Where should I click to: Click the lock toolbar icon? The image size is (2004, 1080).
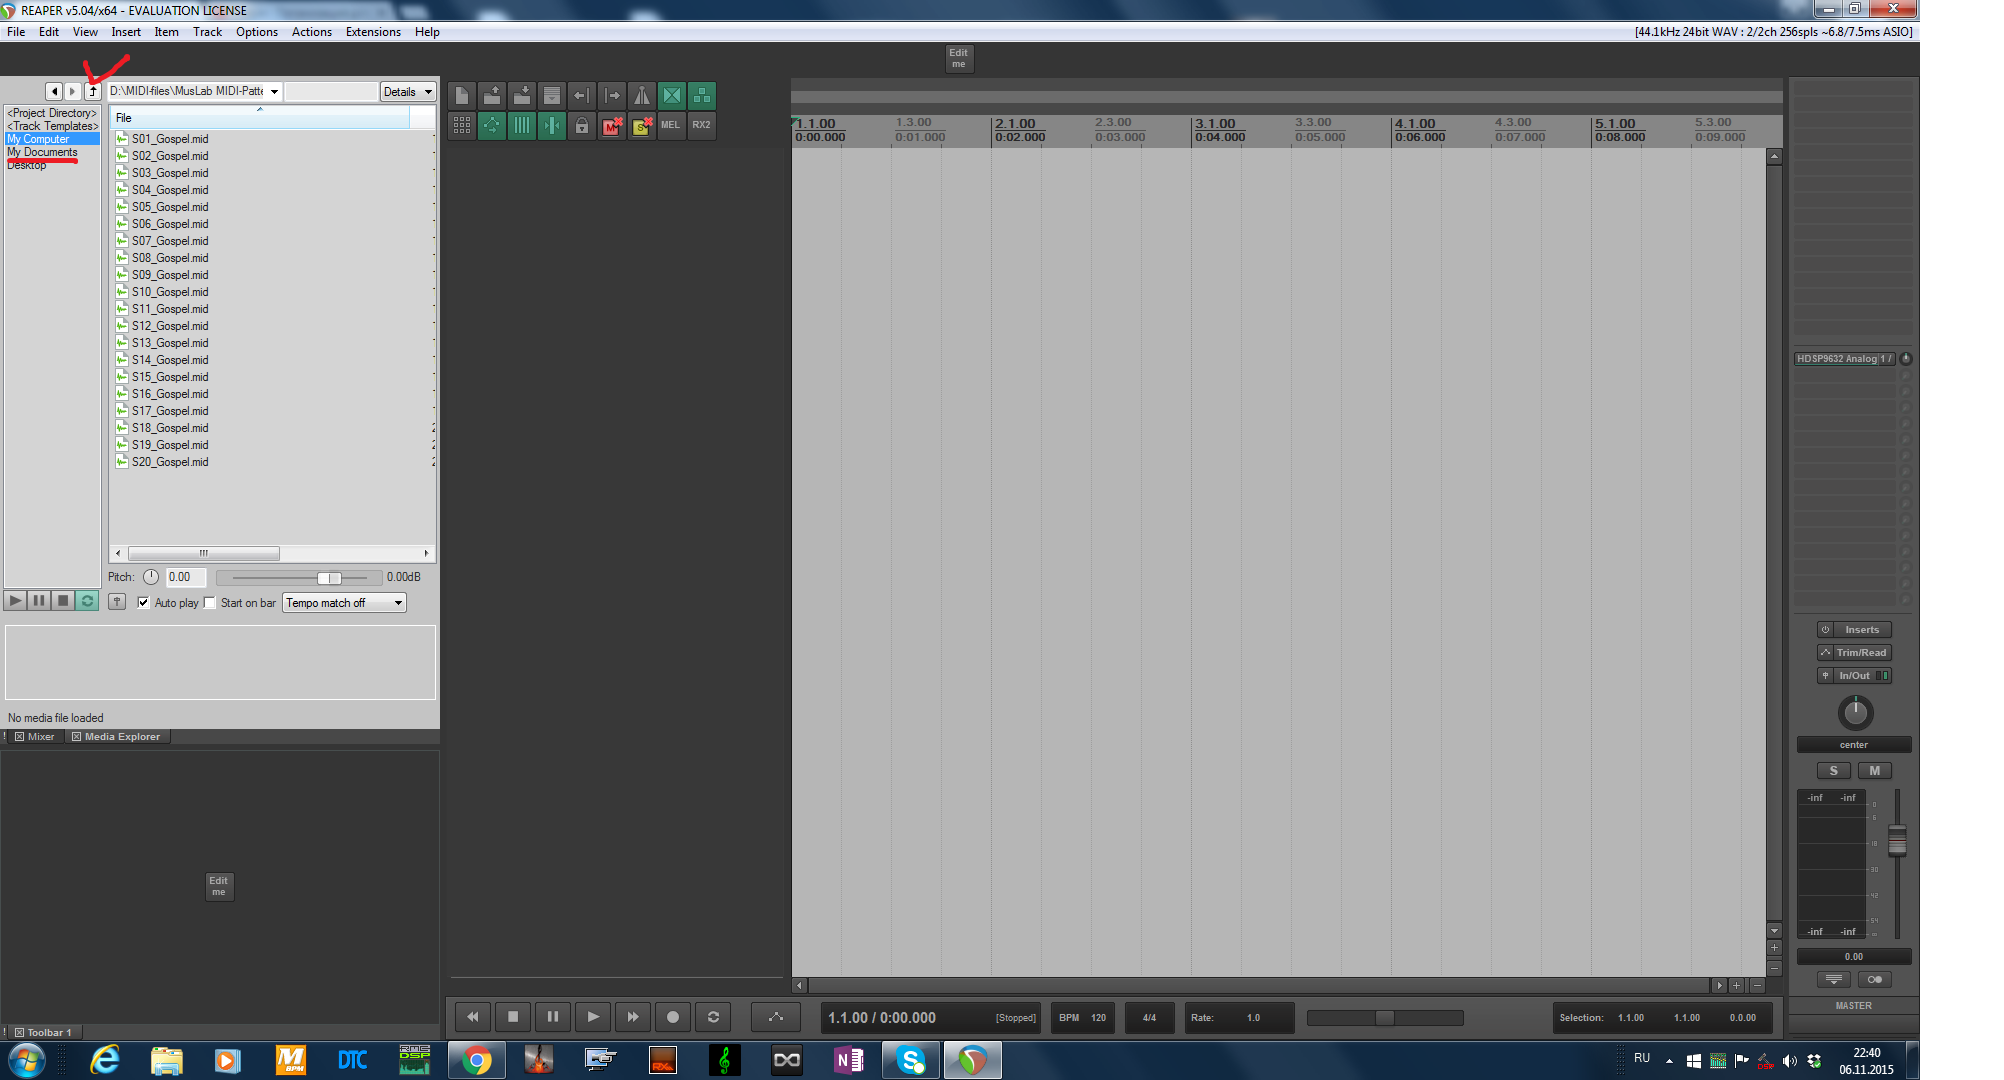point(581,126)
